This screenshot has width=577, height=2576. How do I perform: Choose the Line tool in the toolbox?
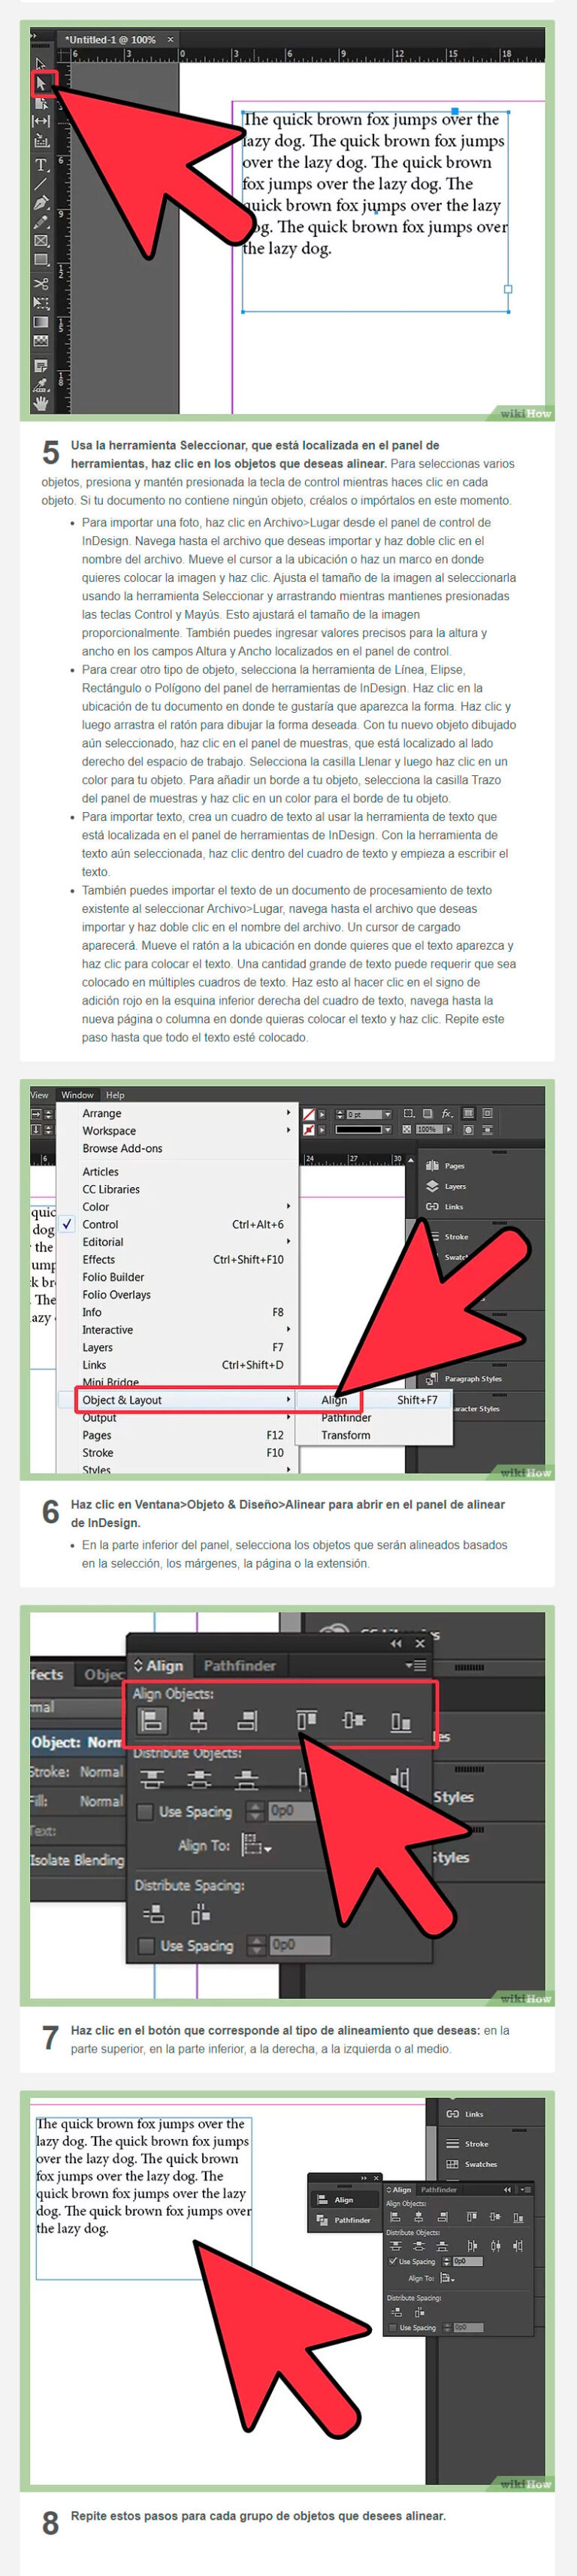coord(41,184)
